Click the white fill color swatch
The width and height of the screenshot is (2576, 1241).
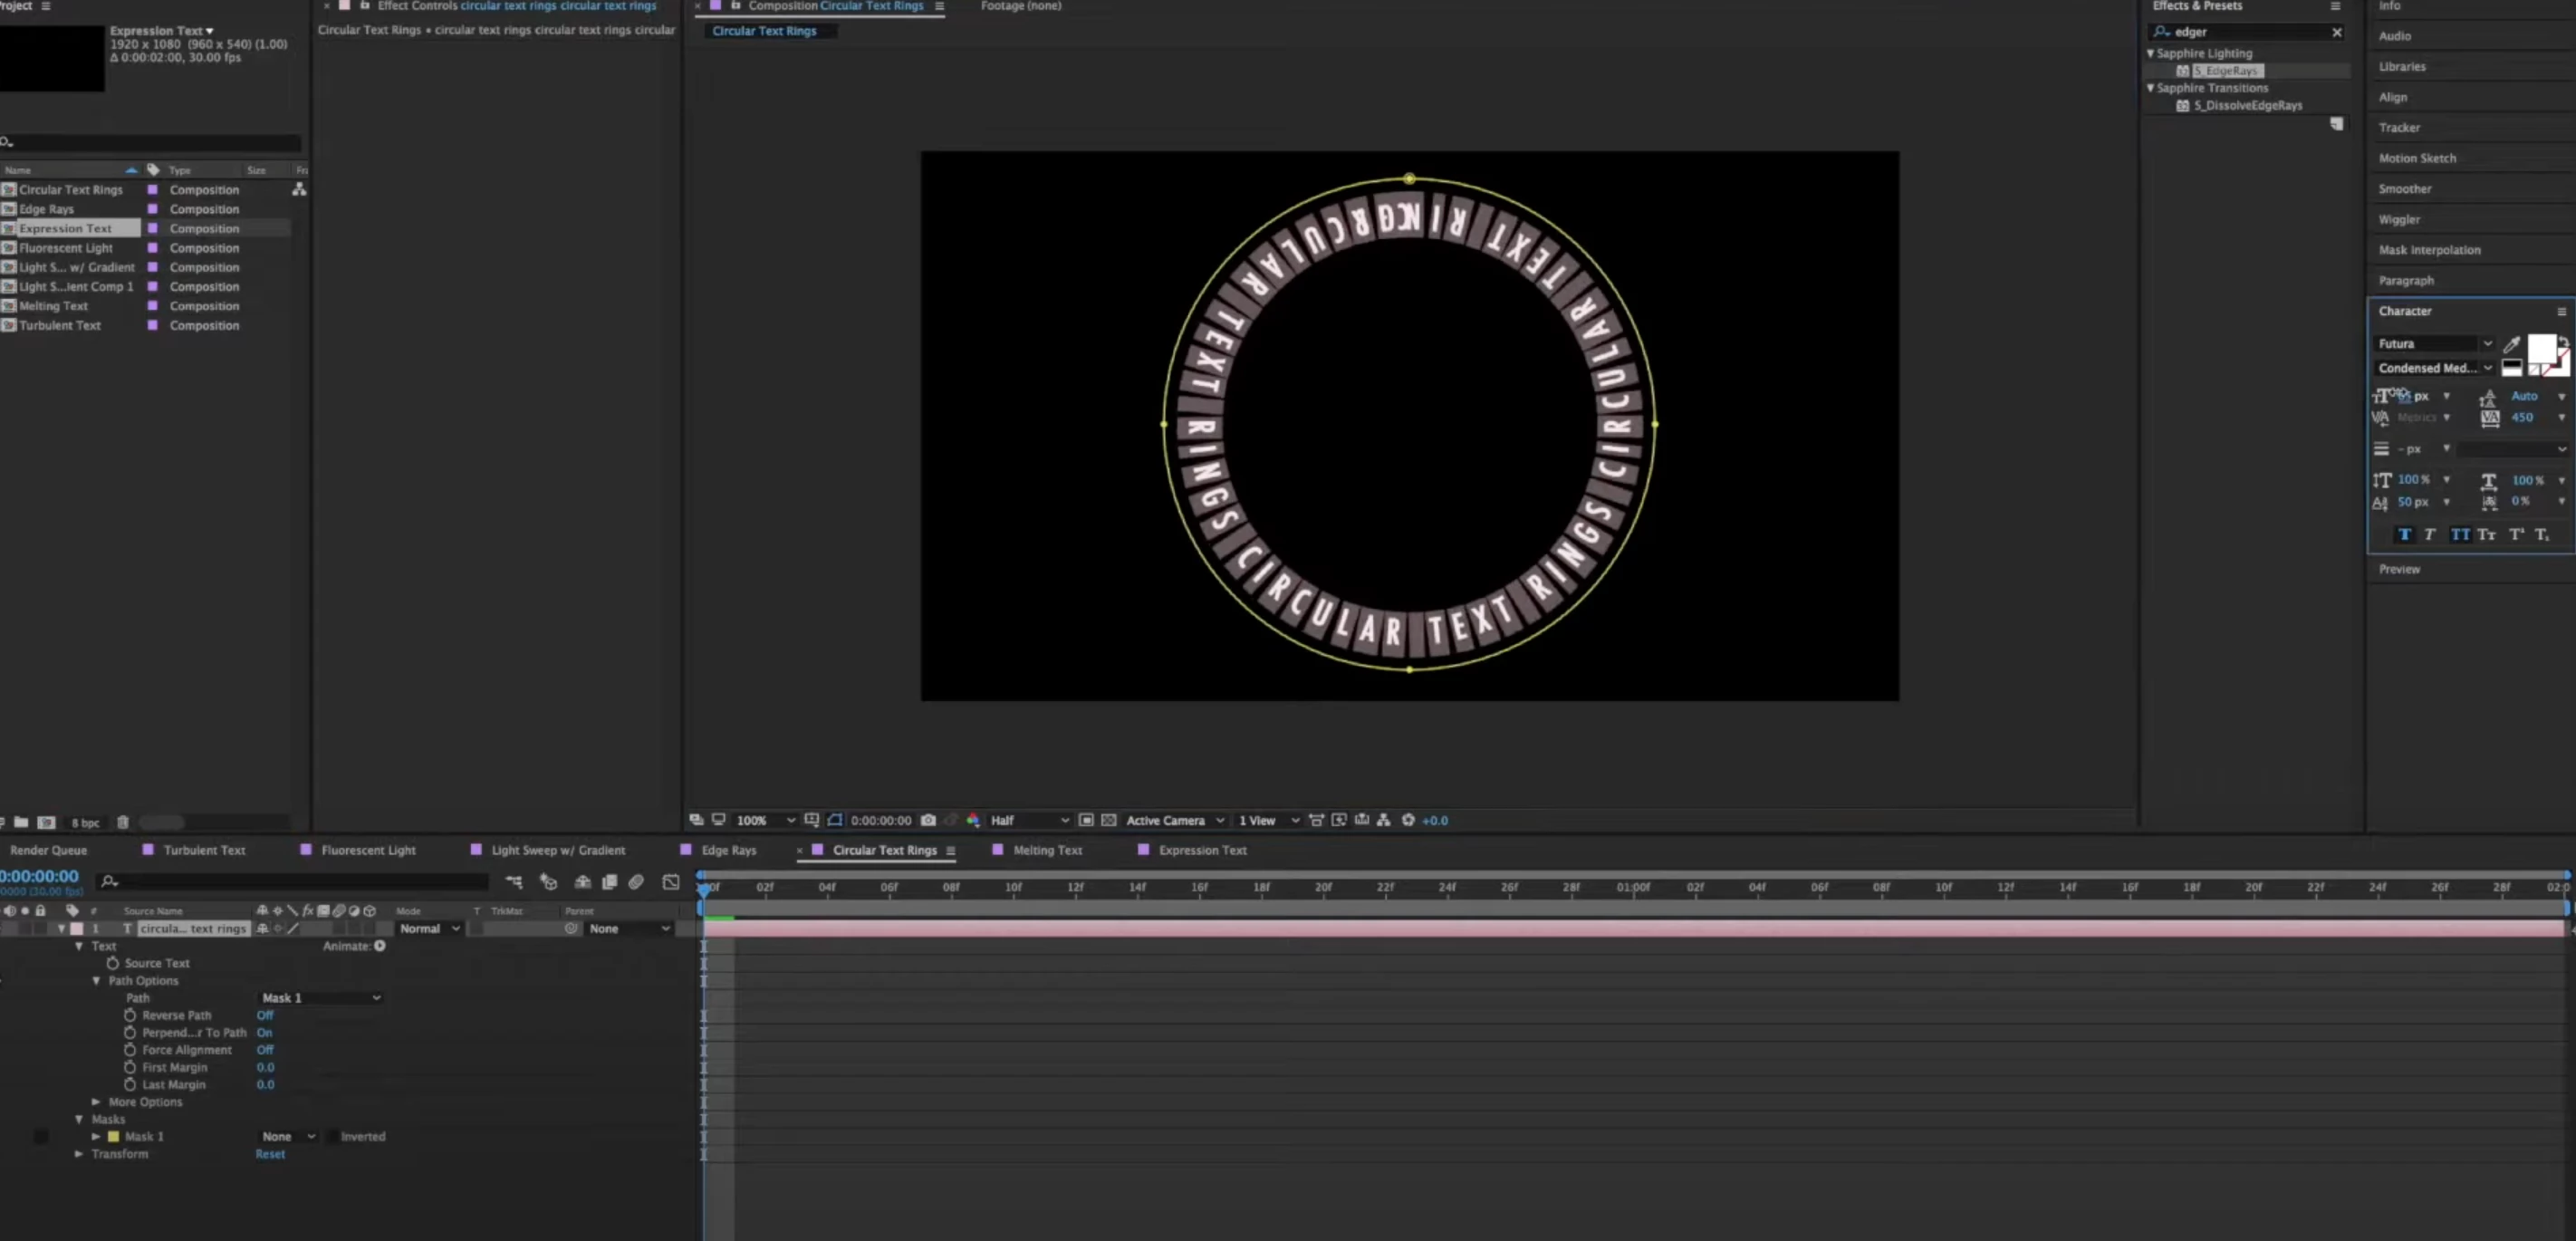tap(2540, 349)
